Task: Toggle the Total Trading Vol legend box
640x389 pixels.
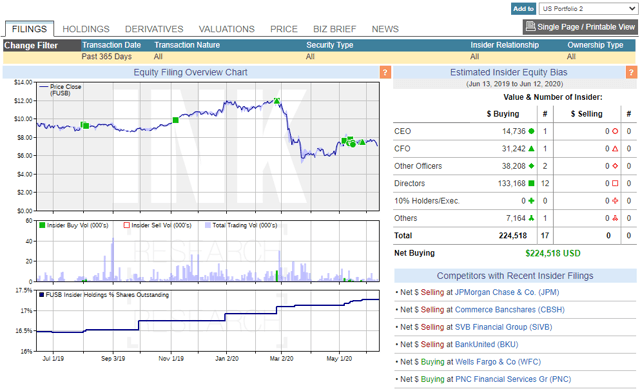Action: (208, 225)
